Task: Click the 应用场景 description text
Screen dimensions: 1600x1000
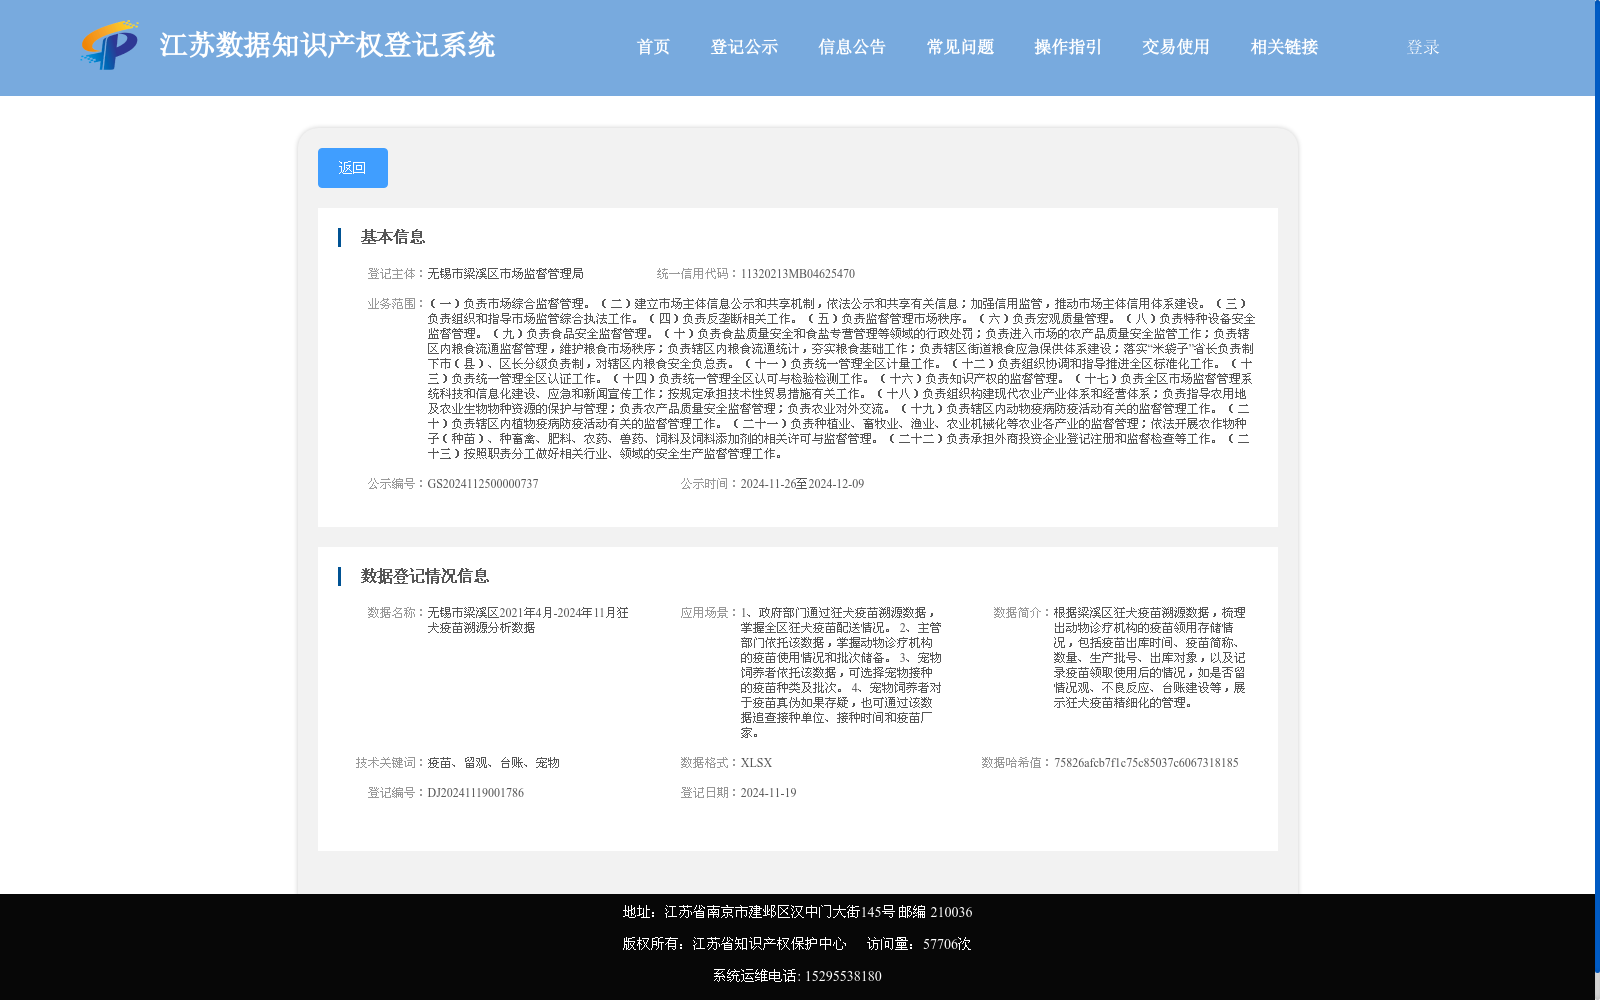Action: [841, 673]
